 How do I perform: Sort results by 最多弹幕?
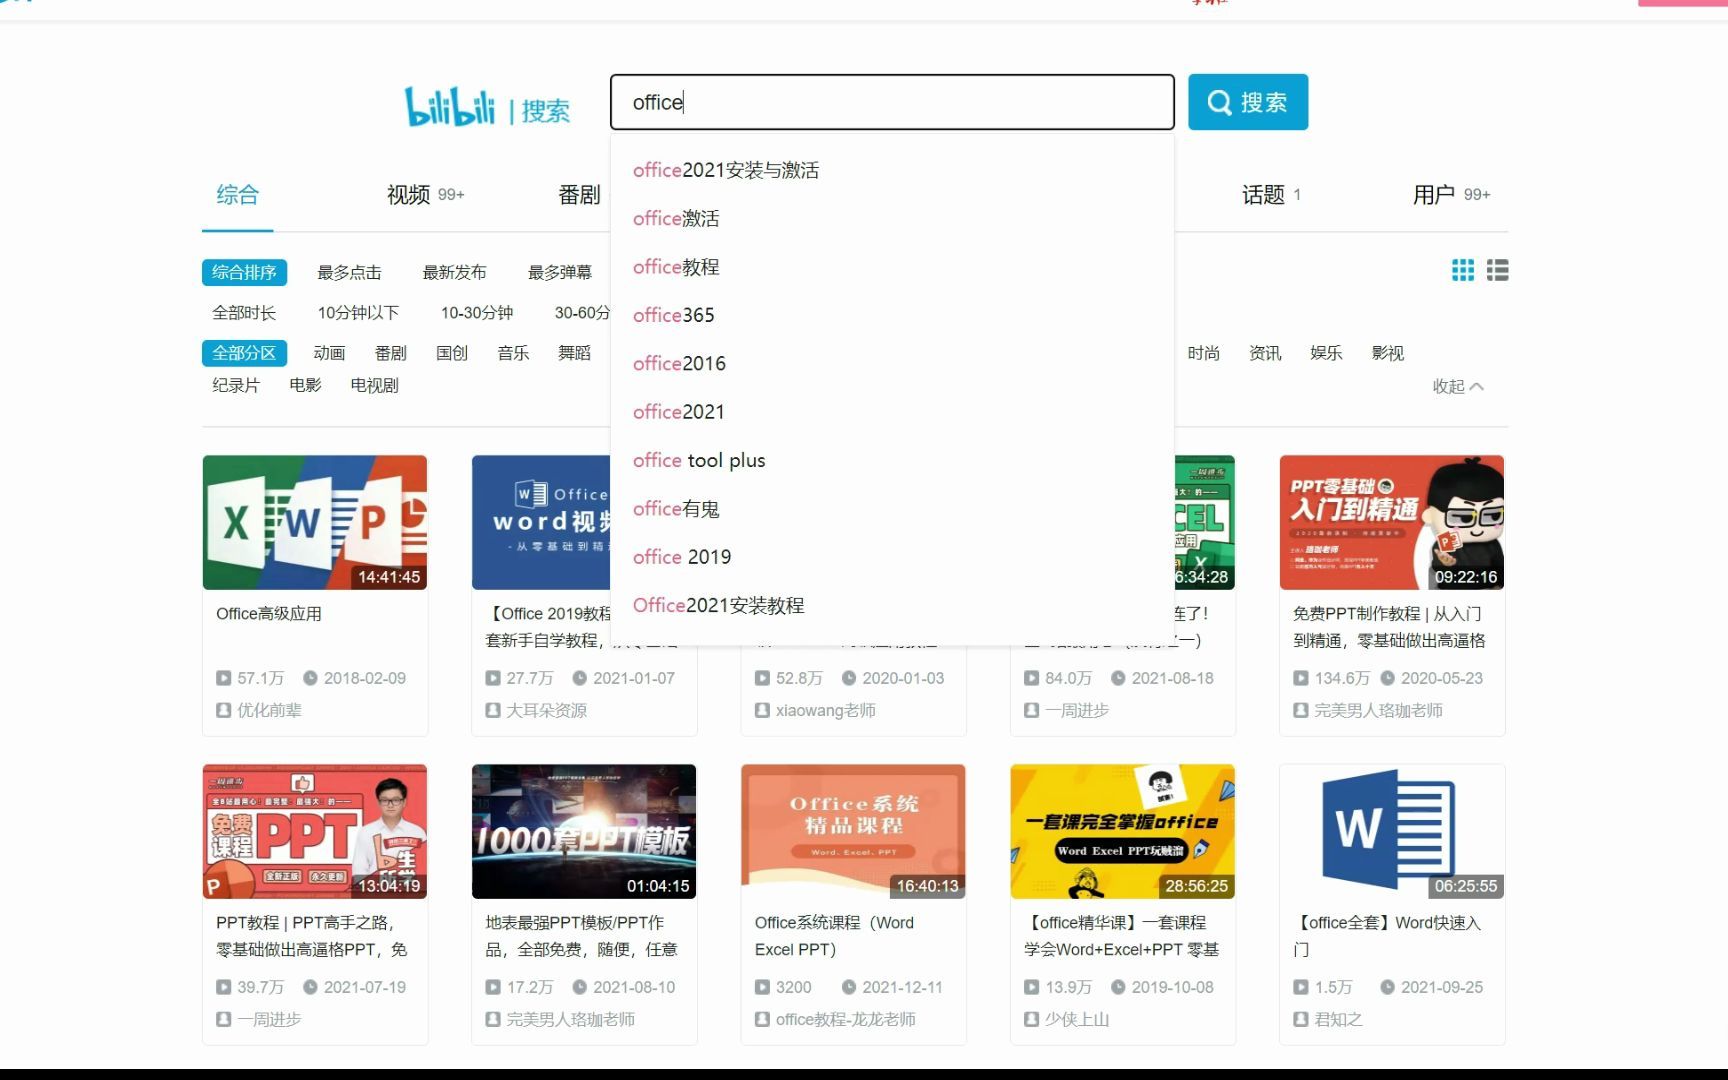[x=560, y=272]
